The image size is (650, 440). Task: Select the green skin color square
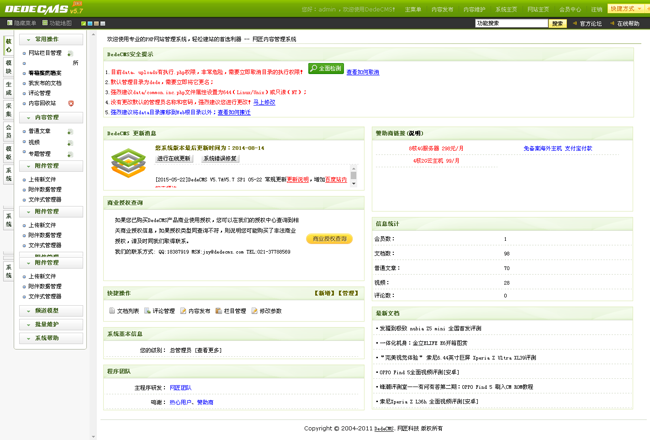click(x=83, y=23)
